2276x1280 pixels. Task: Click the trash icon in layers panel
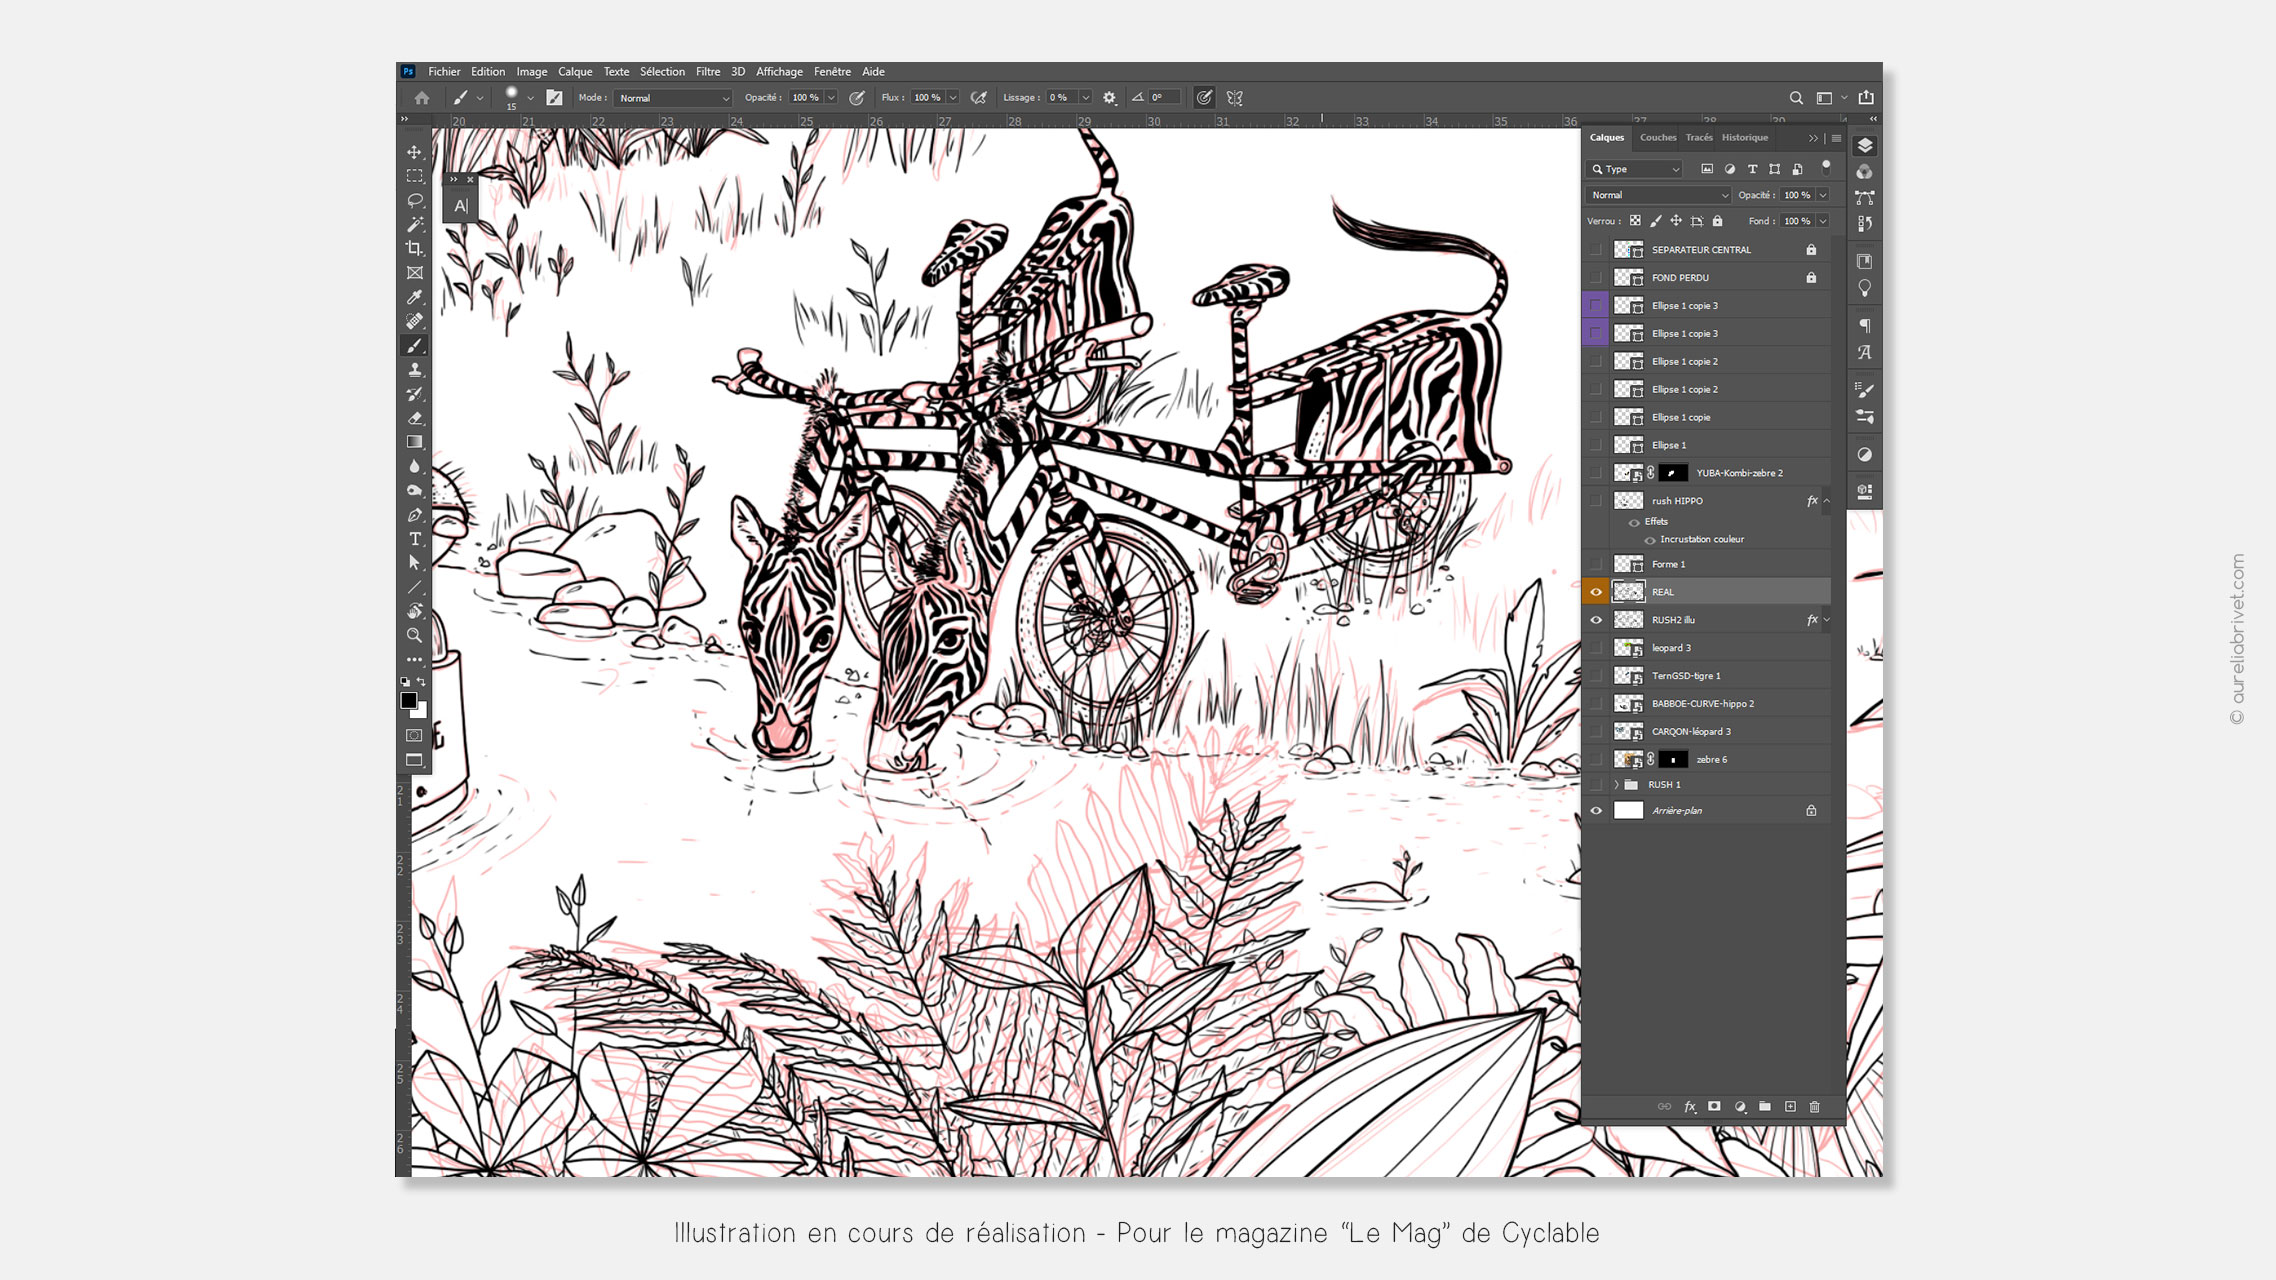tap(1815, 1106)
